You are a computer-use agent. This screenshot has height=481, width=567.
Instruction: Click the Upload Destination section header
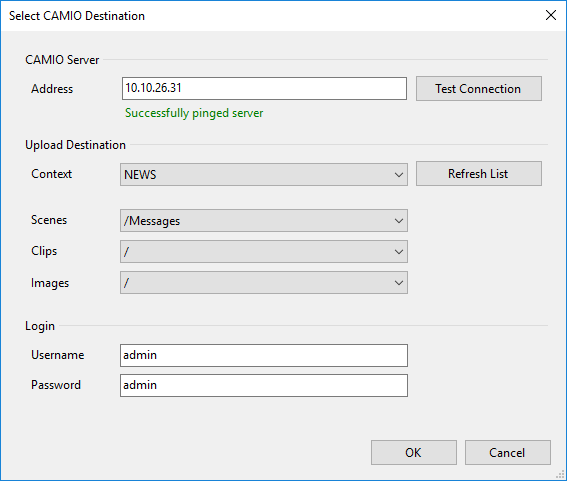click(76, 145)
